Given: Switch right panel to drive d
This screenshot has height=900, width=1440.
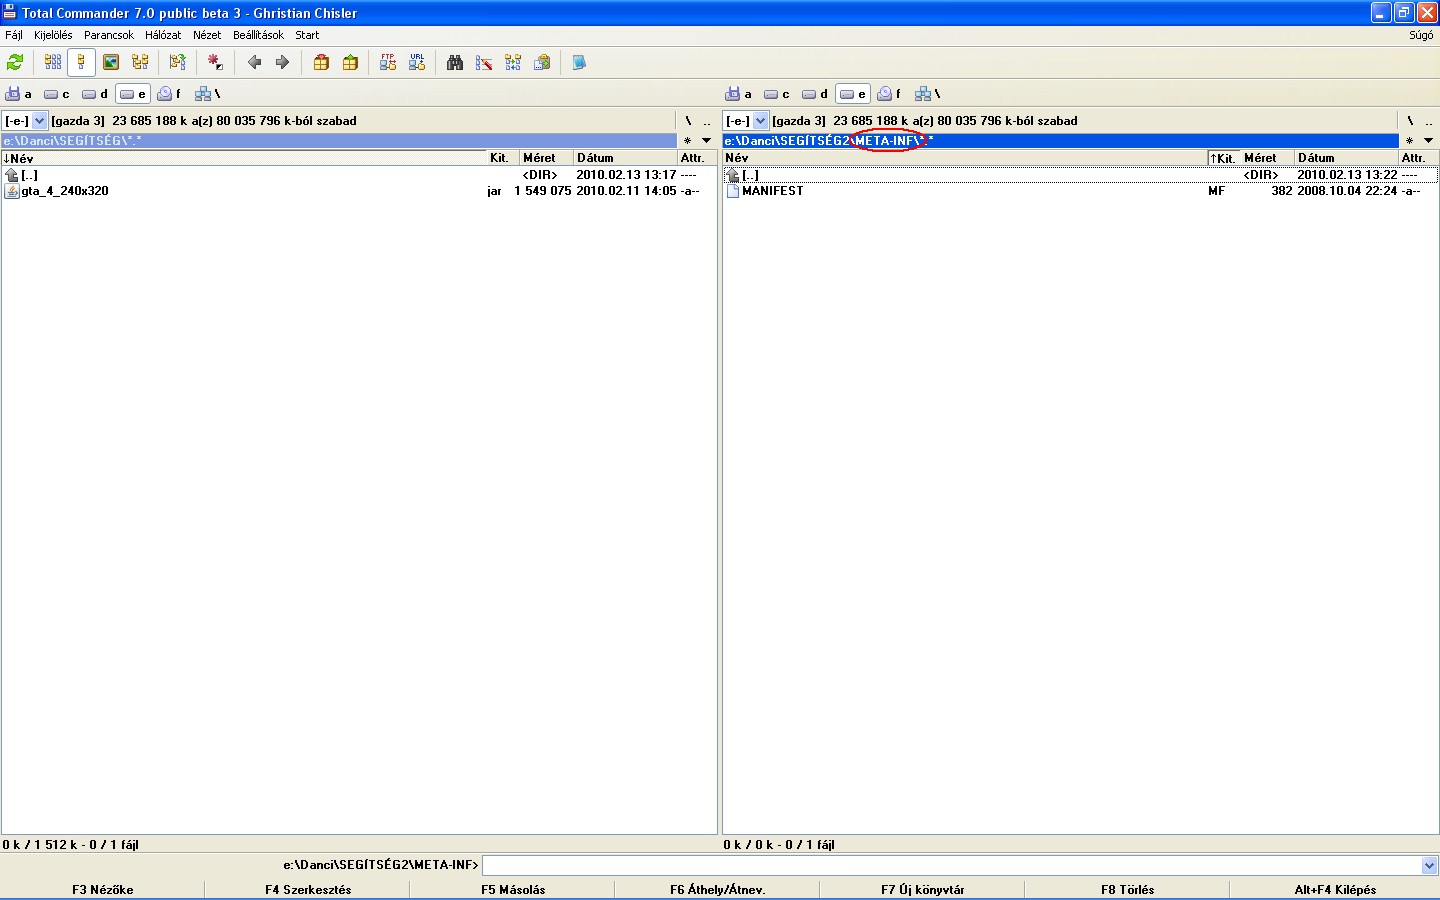Looking at the screenshot, I should coord(815,94).
